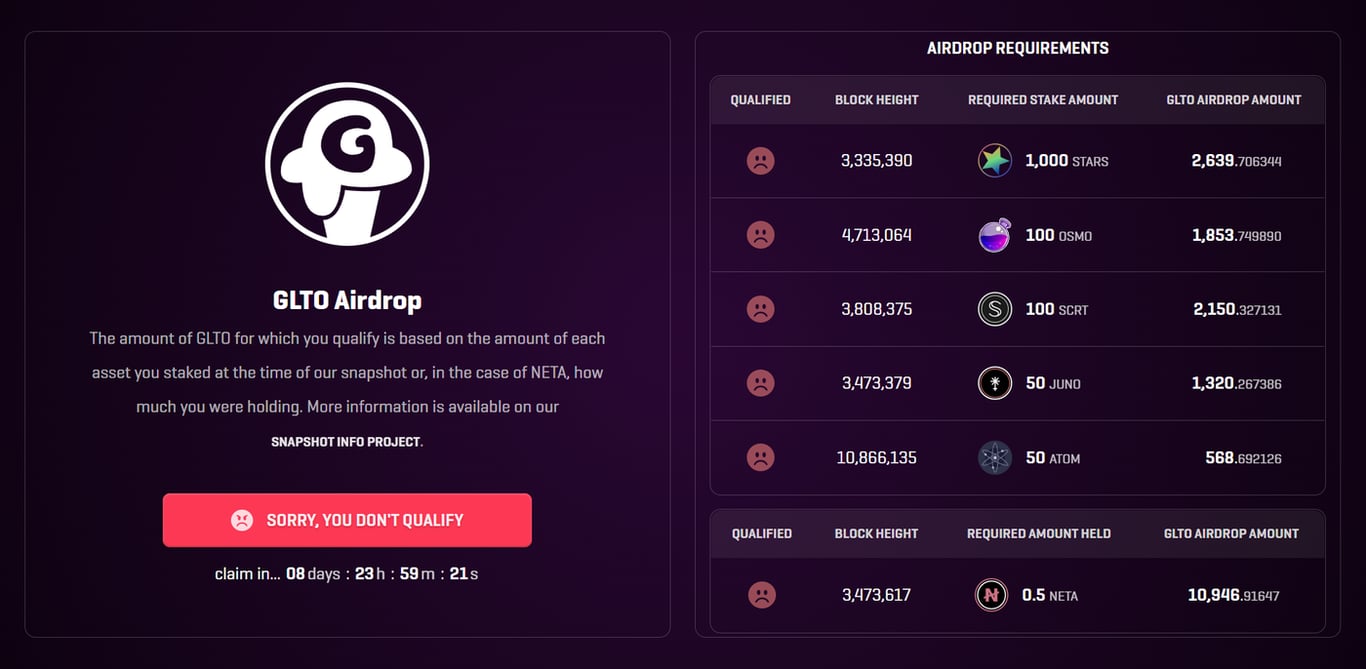
Task: Click the Required Amount Held column header
Action: 1039,534
